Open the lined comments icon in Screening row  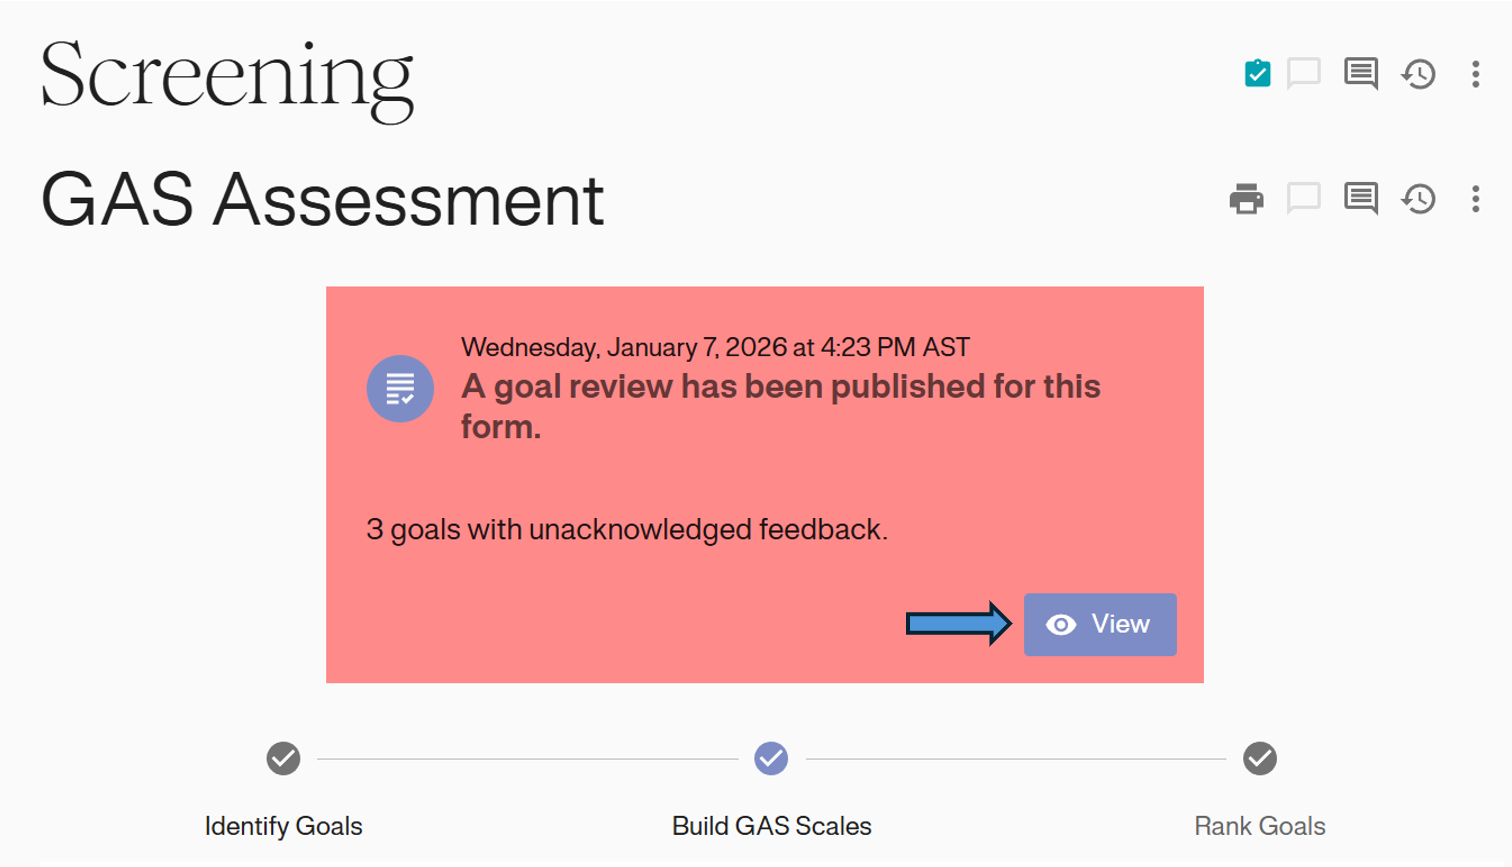[x=1360, y=73]
